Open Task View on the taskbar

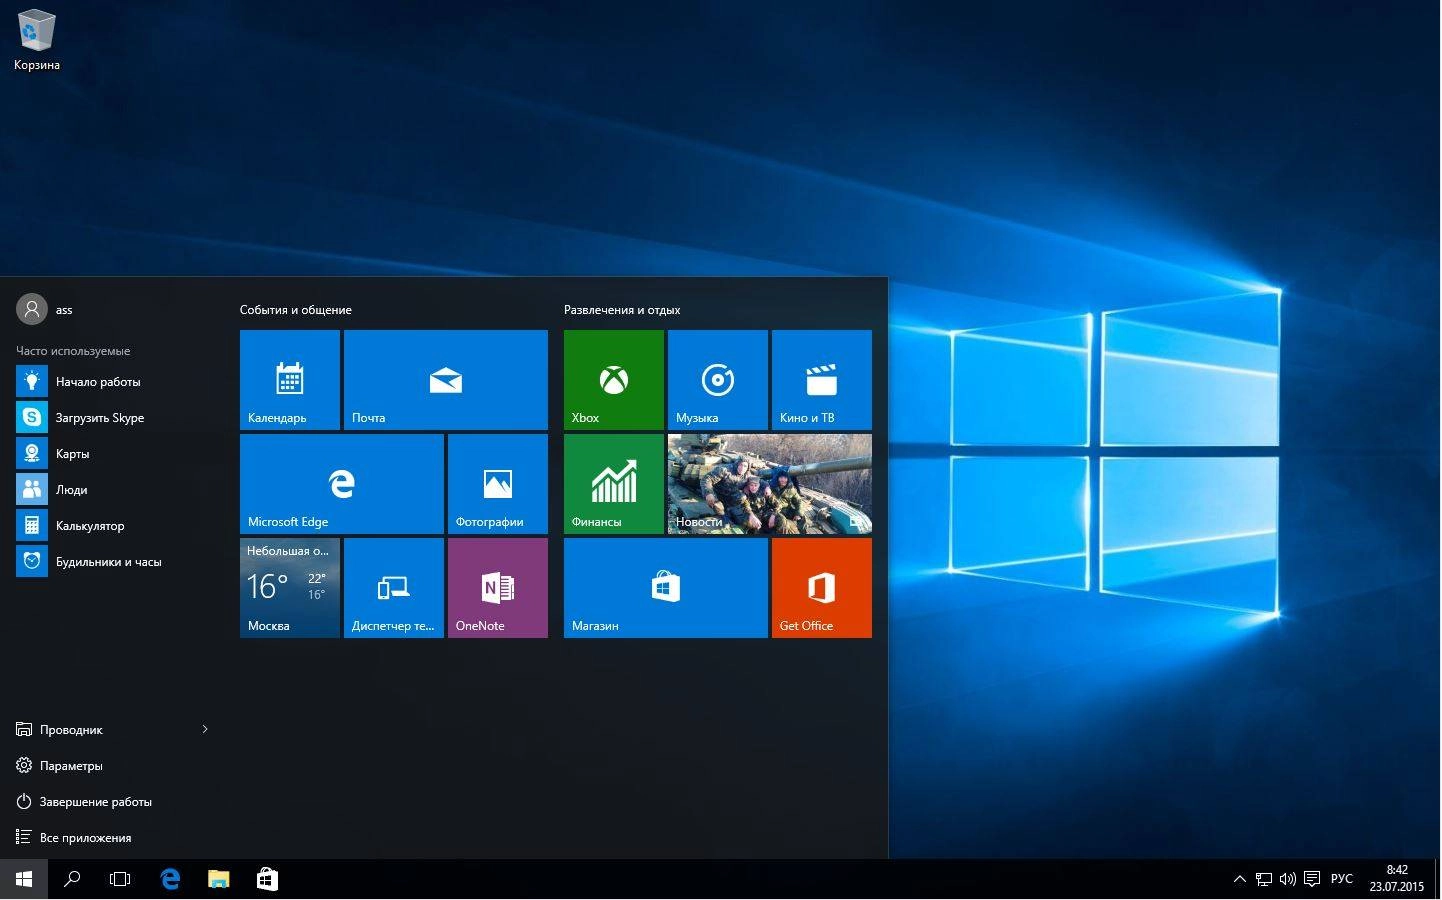click(120, 879)
